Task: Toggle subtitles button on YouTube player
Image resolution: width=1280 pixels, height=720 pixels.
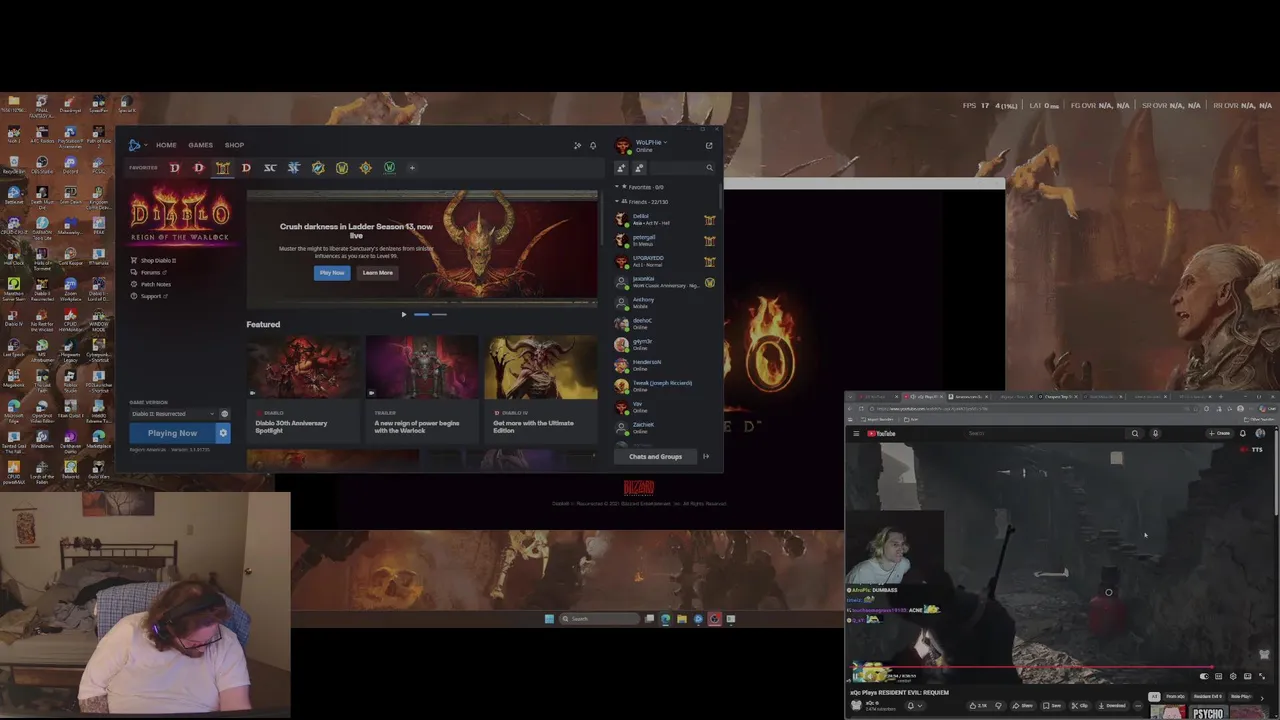Action: (x=1218, y=676)
